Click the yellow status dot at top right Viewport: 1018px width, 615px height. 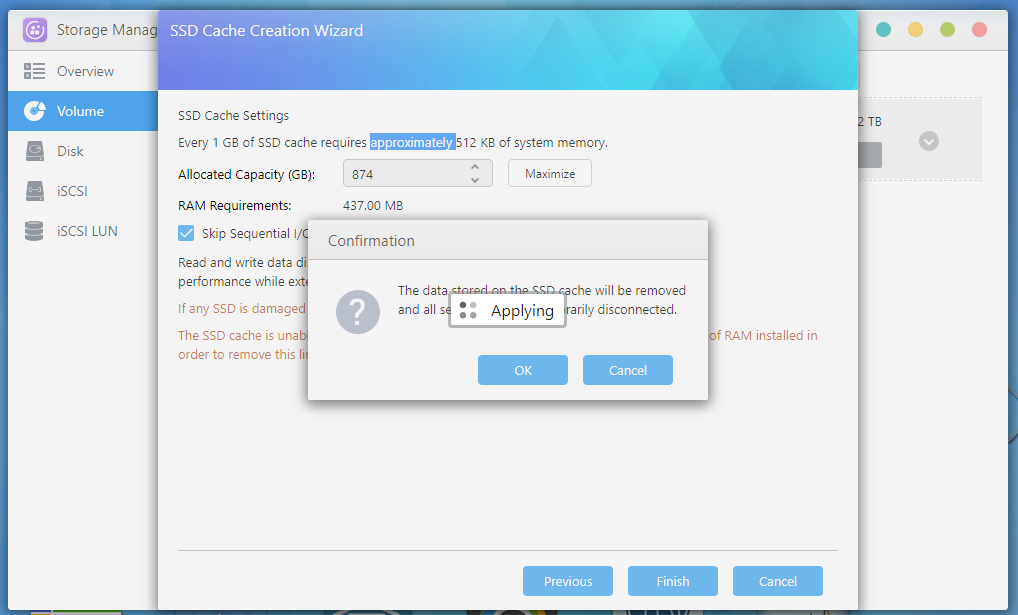[x=914, y=30]
